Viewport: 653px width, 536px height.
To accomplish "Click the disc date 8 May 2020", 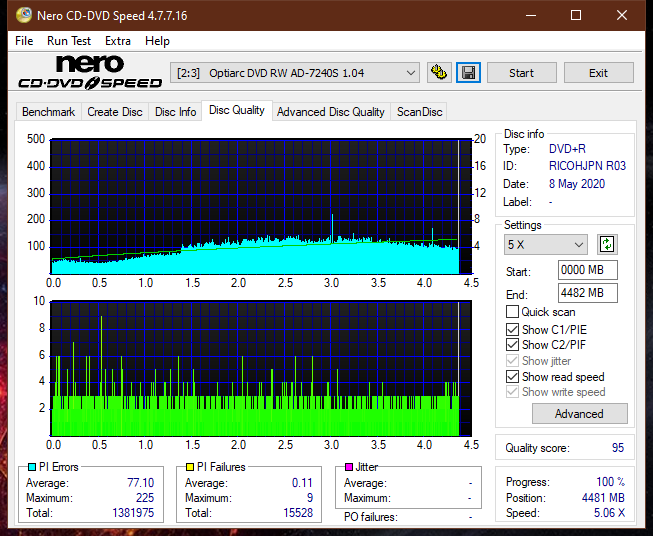I will tap(577, 184).
